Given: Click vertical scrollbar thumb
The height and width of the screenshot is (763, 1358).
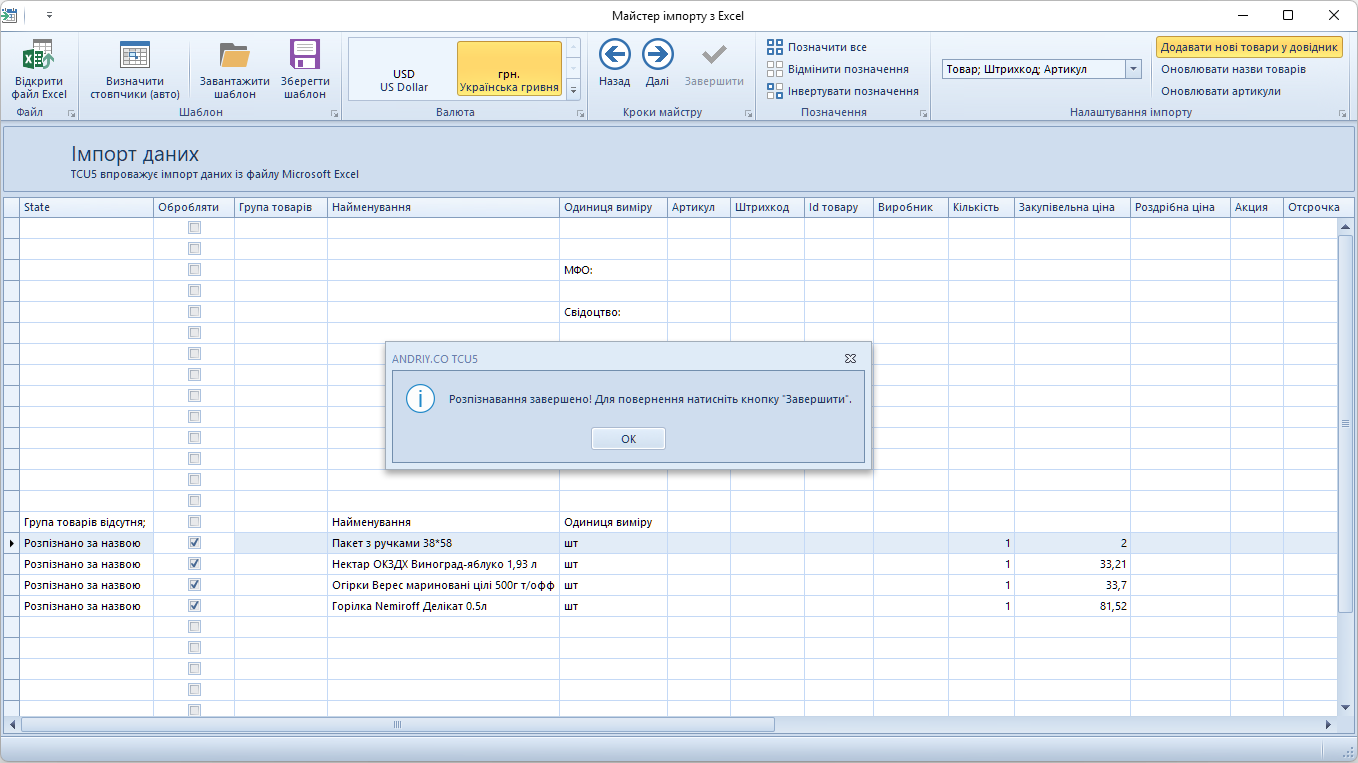Looking at the screenshot, I should pyautogui.click(x=1346, y=422).
